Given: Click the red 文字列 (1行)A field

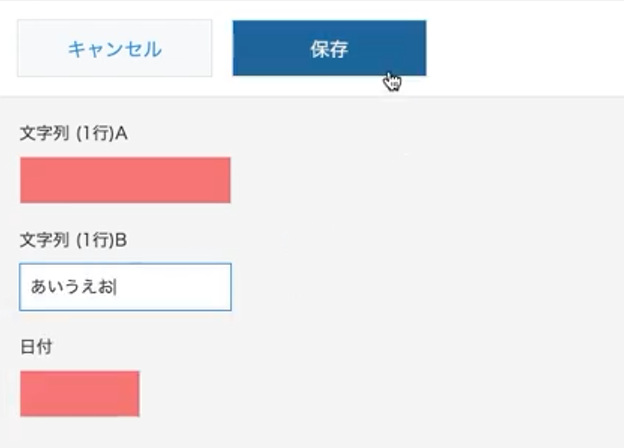Looking at the screenshot, I should (125, 180).
